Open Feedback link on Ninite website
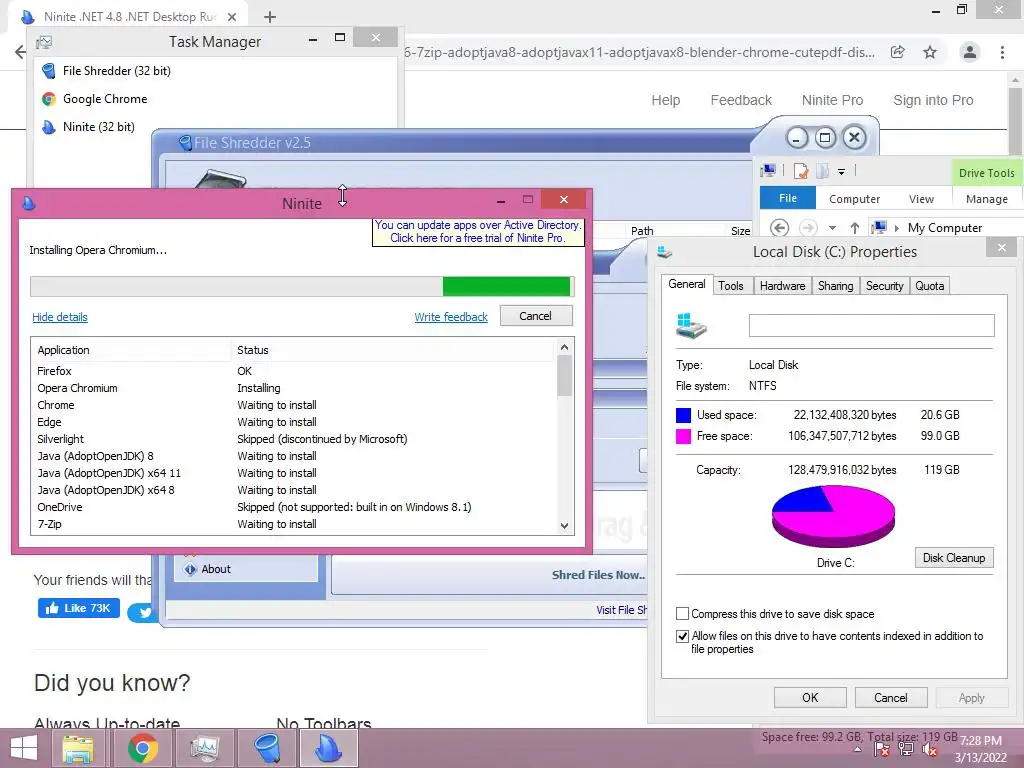The height and width of the screenshot is (768, 1024). click(x=741, y=100)
